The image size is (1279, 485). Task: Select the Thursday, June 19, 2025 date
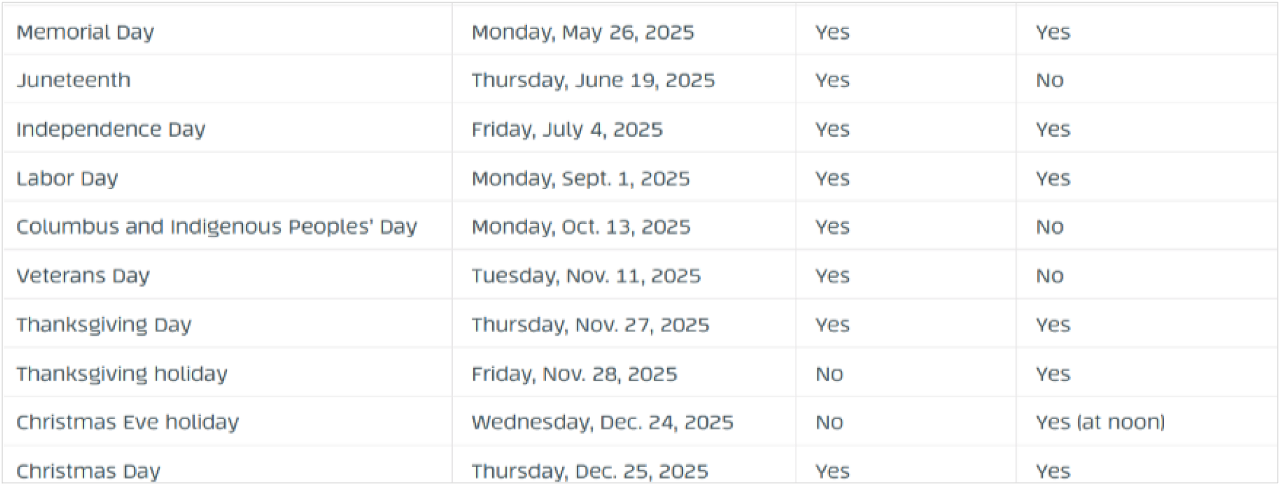tap(593, 80)
